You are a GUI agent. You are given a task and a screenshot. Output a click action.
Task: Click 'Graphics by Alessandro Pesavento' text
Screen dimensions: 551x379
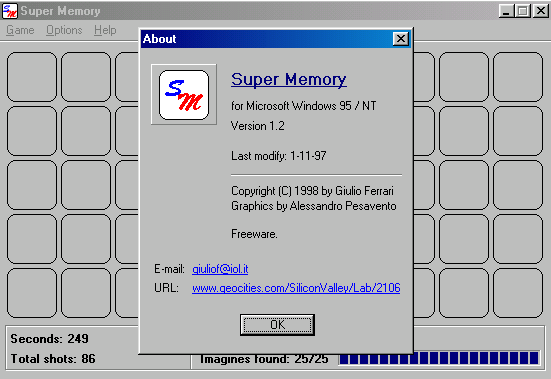coord(313,206)
